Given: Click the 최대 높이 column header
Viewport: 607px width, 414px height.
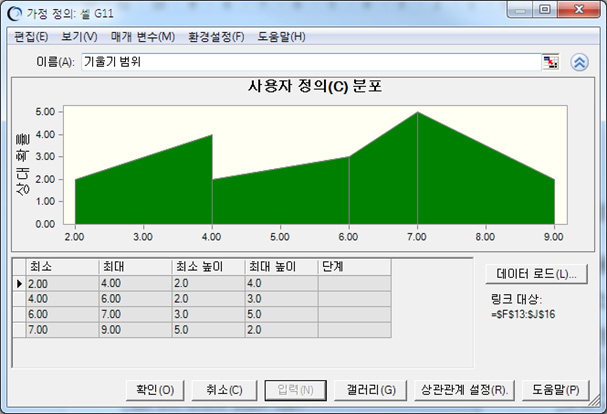Looking at the screenshot, I should coord(281,267).
